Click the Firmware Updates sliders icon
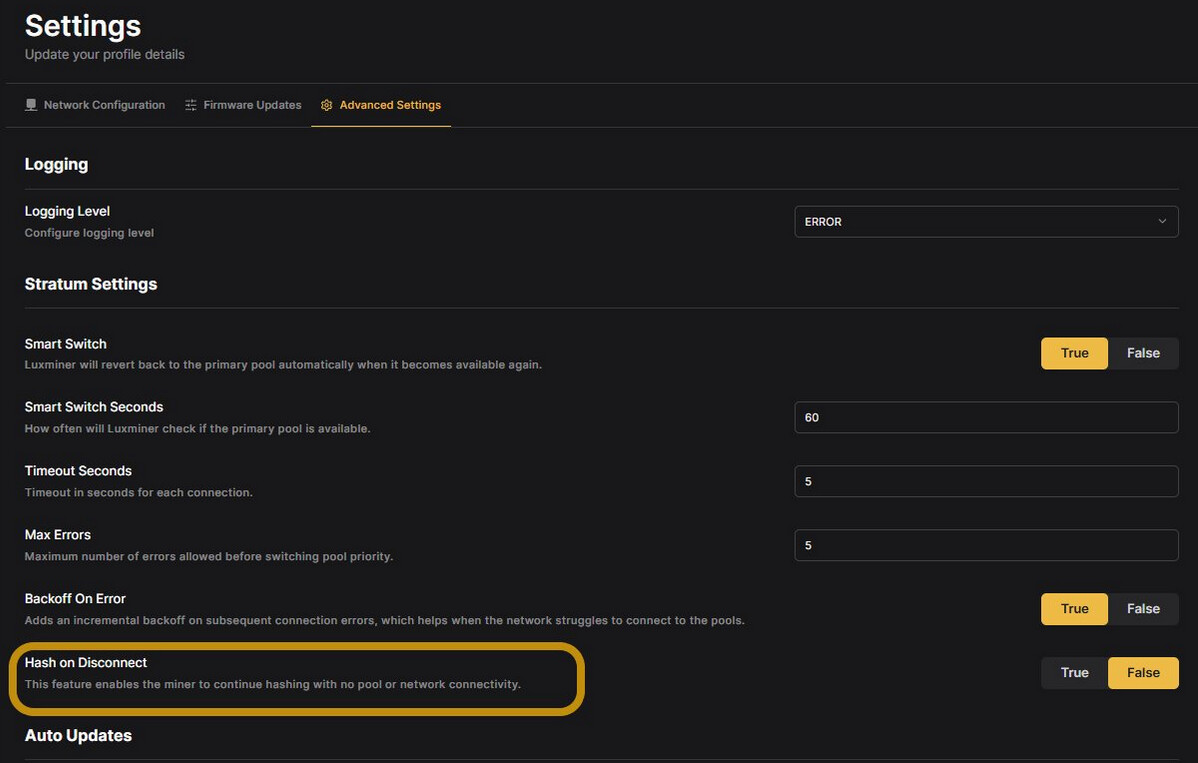The height and width of the screenshot is (763, 1198). 191,105
